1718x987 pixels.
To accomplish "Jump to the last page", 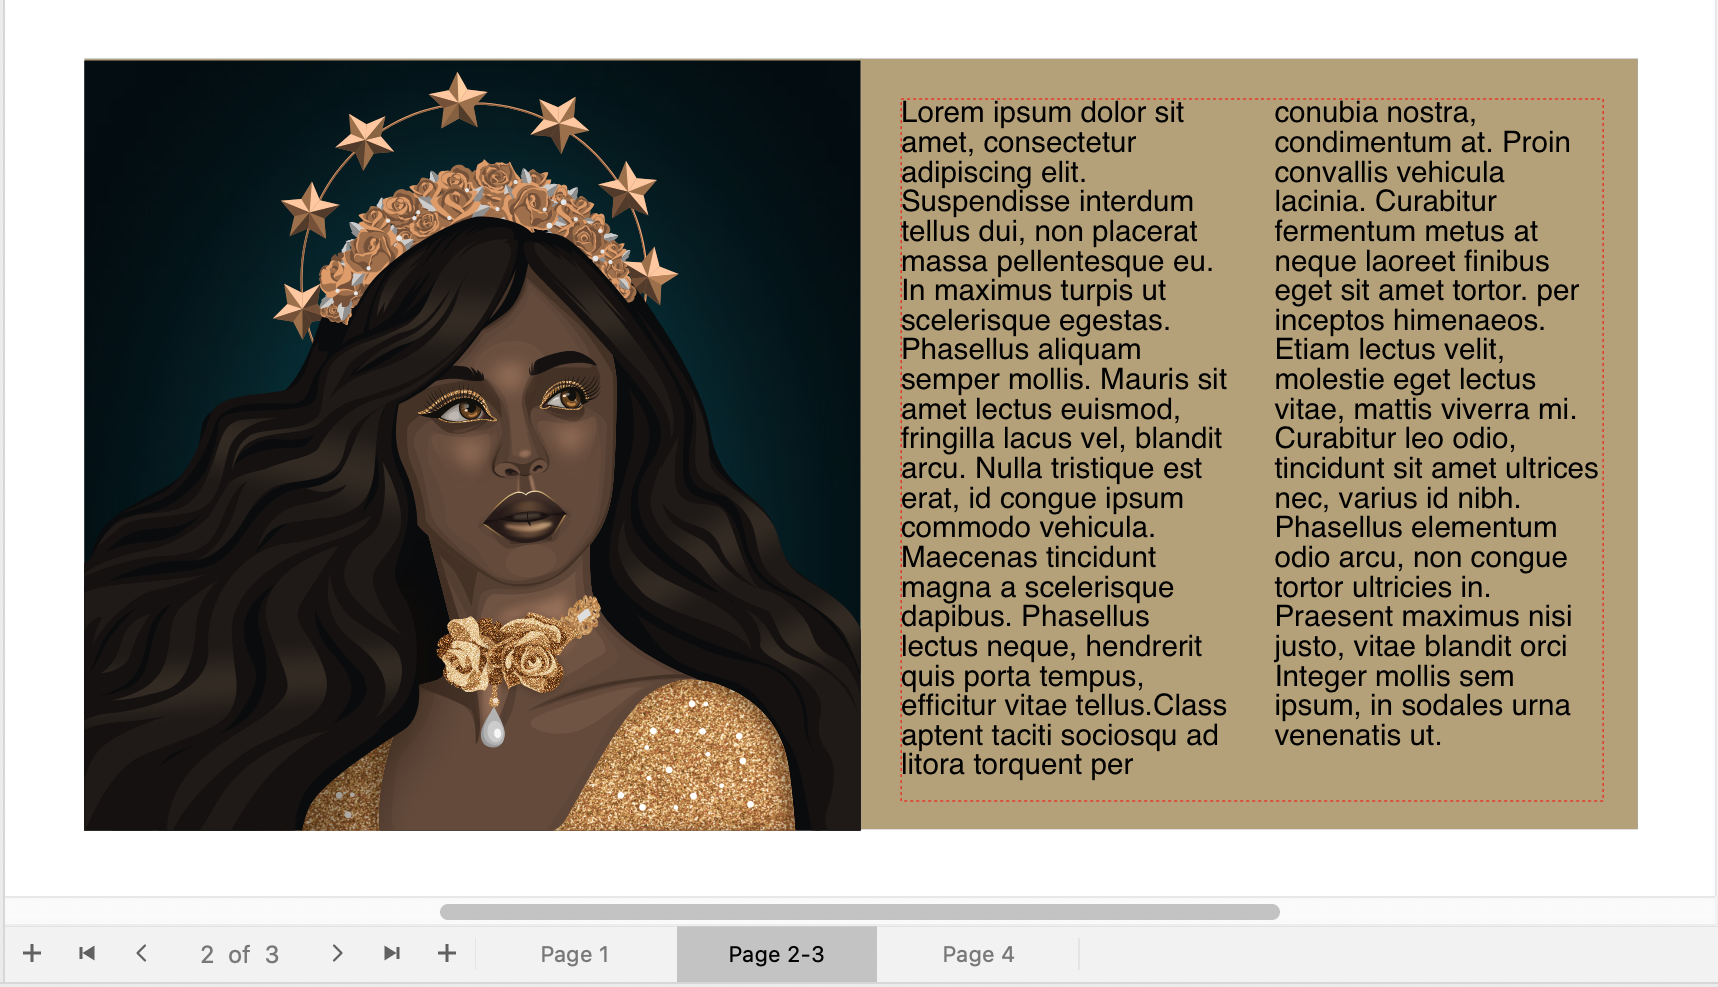I will (392, 954).
